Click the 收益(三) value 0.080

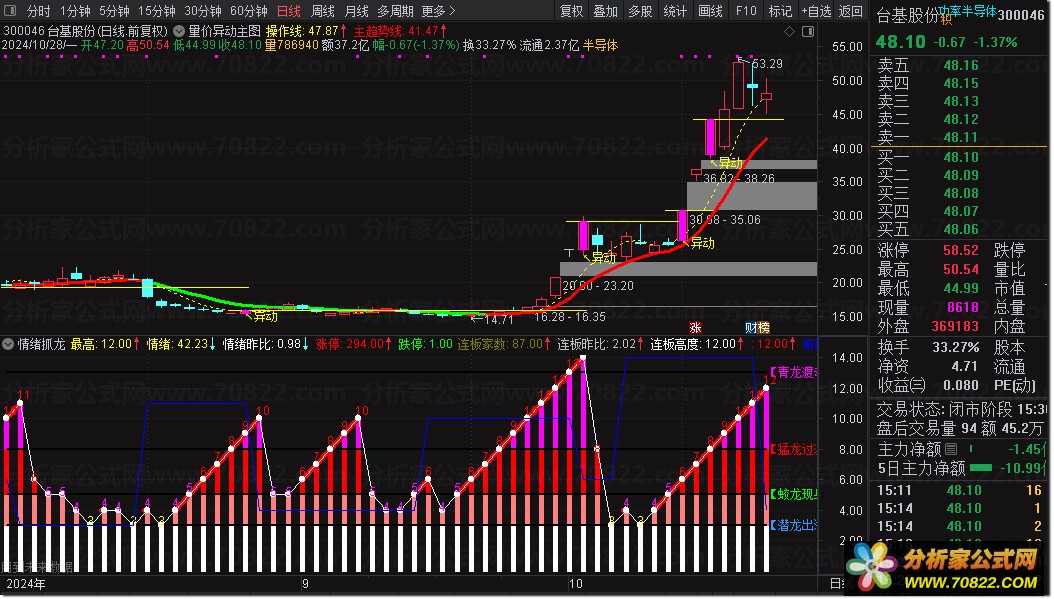click(961, 385)
